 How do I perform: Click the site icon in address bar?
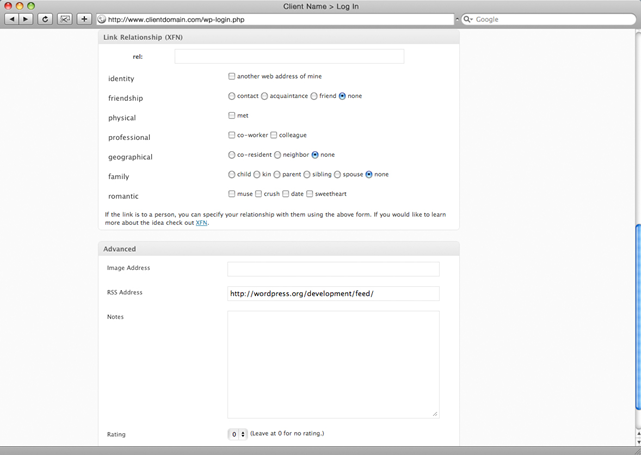tap(102, 19)
